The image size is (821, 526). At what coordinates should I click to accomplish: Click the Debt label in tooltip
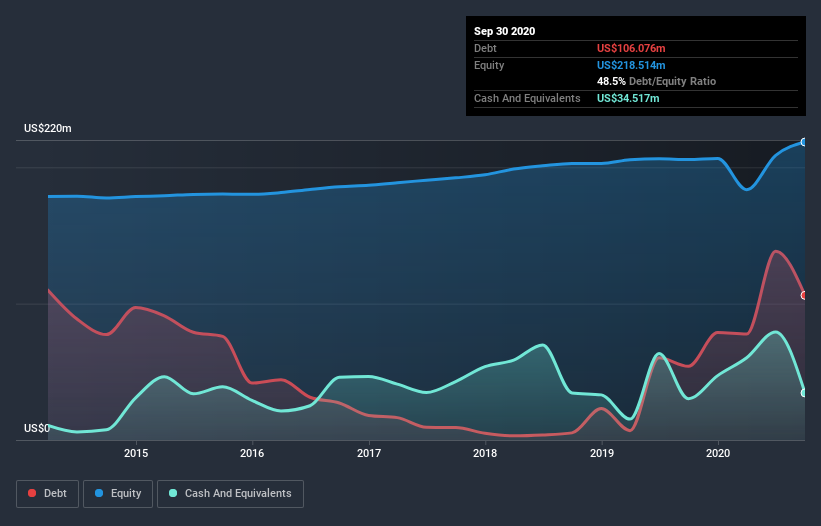[485, 48]
